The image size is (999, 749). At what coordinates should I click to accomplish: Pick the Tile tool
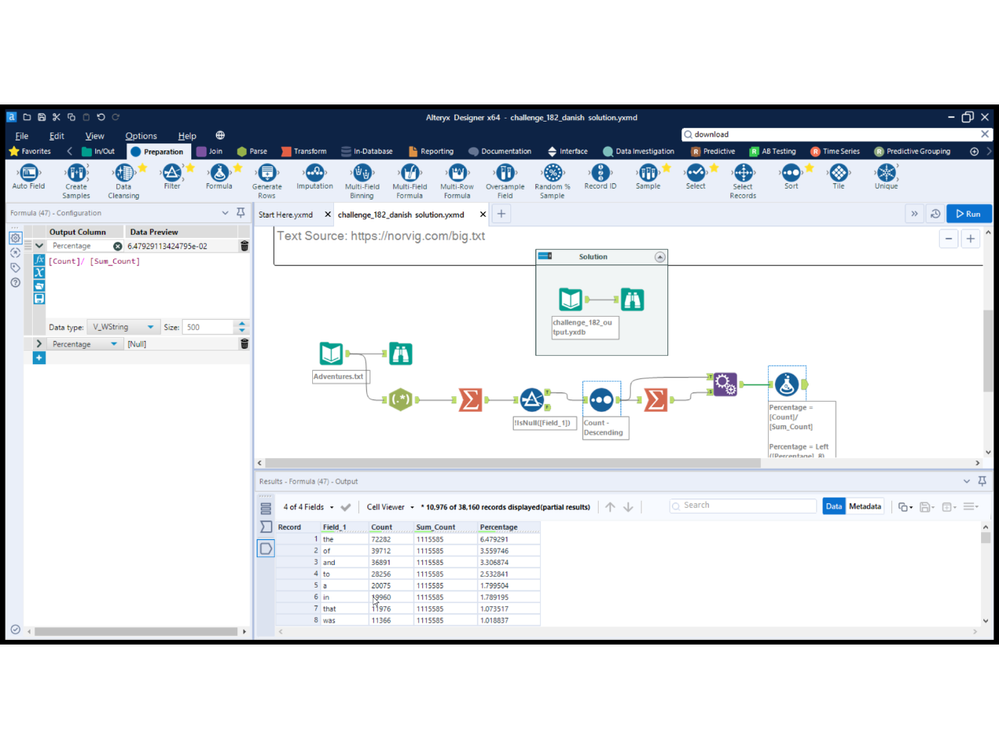[838, 177]
